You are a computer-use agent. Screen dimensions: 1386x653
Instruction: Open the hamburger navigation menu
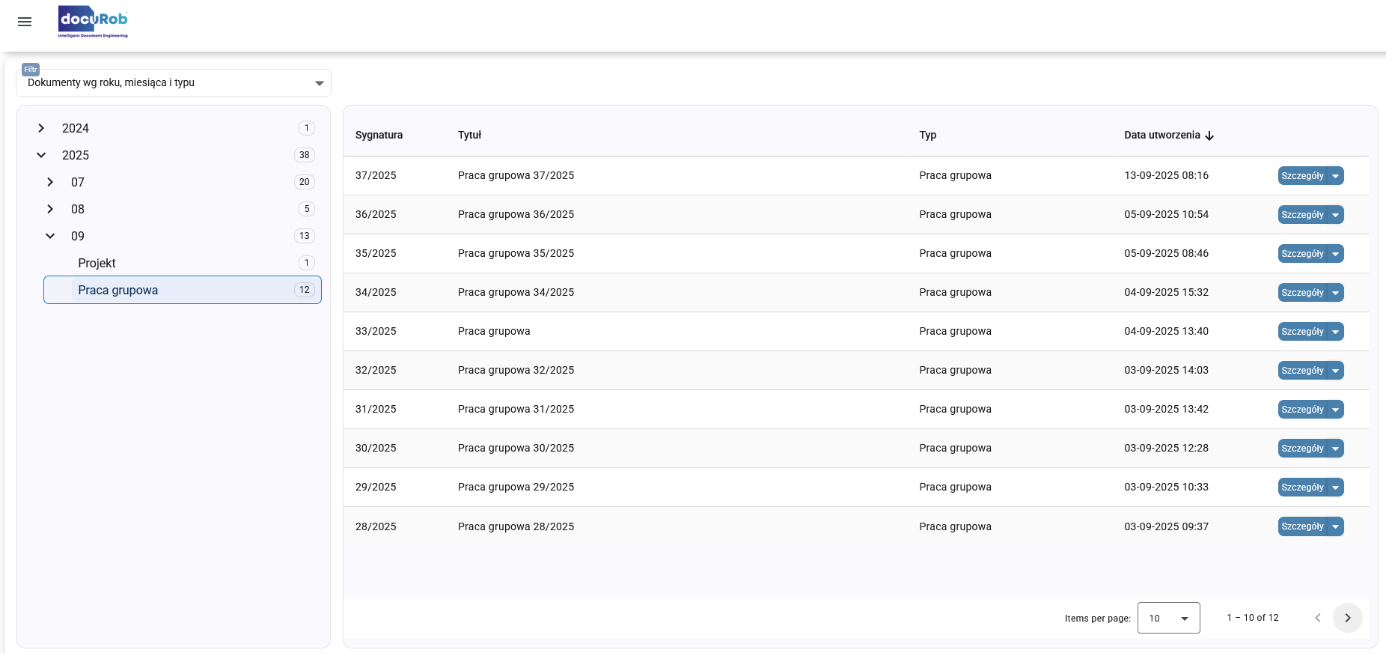[25, 22]
